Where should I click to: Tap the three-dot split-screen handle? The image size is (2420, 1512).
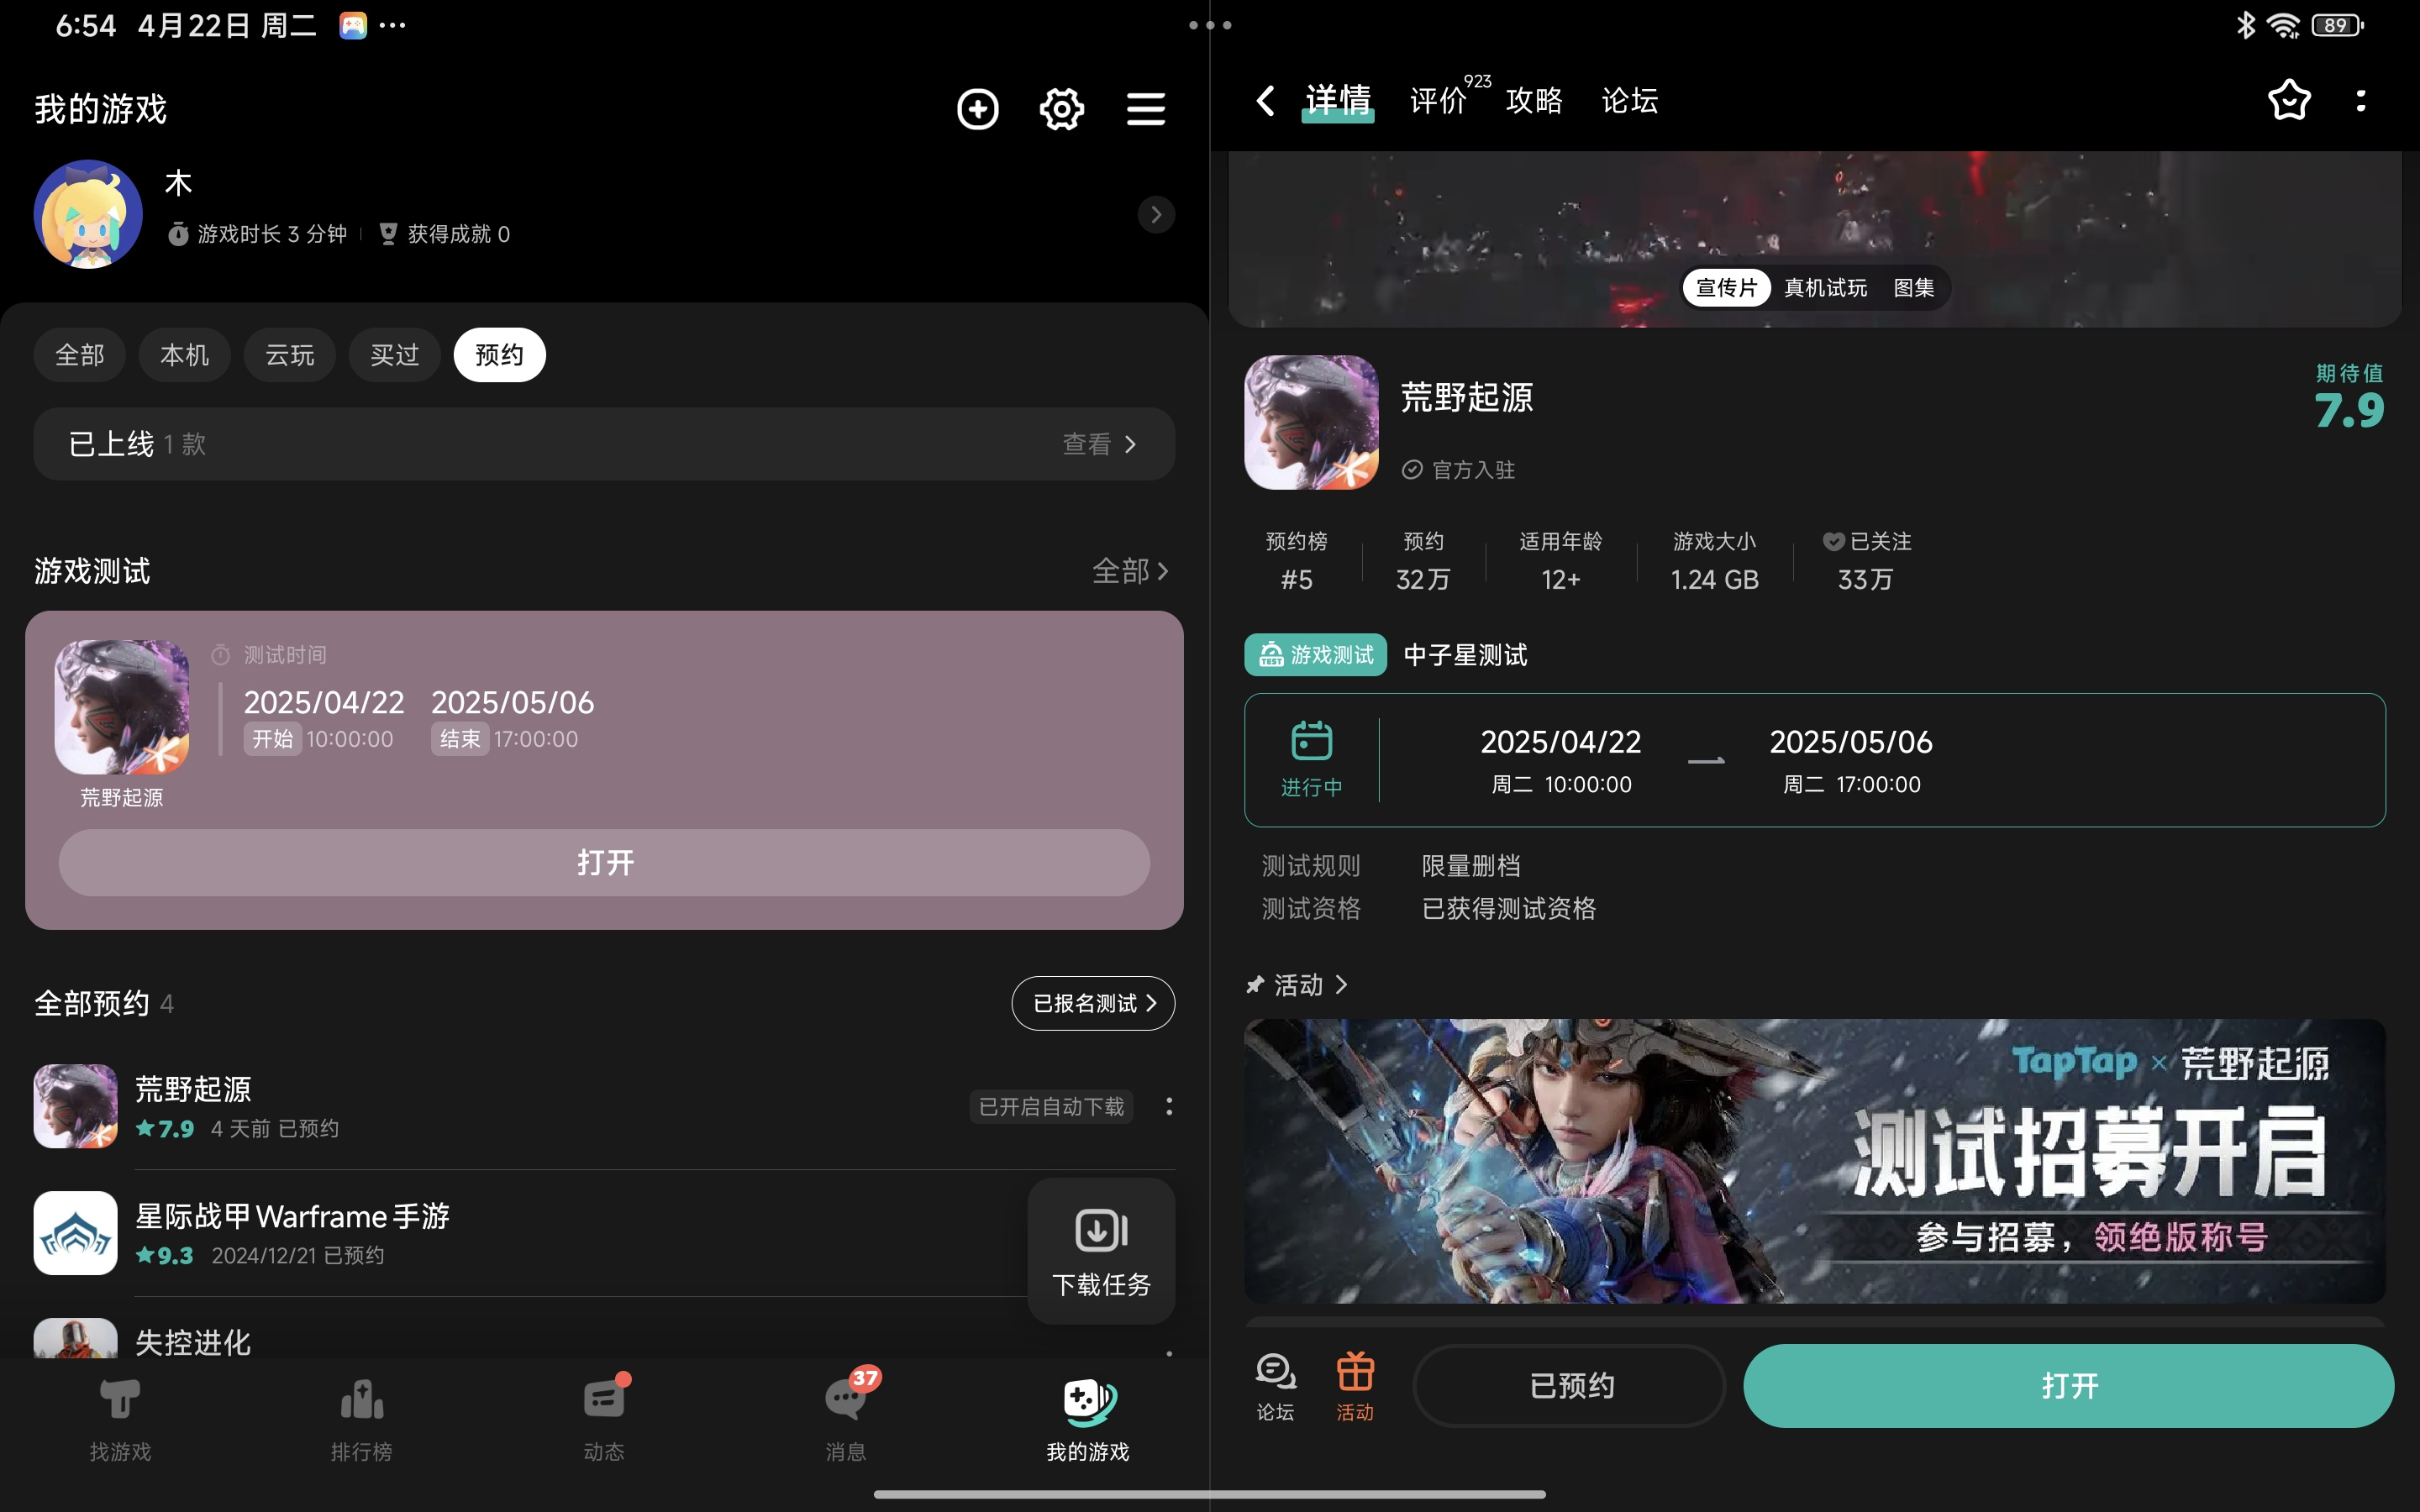point(1210,25)
